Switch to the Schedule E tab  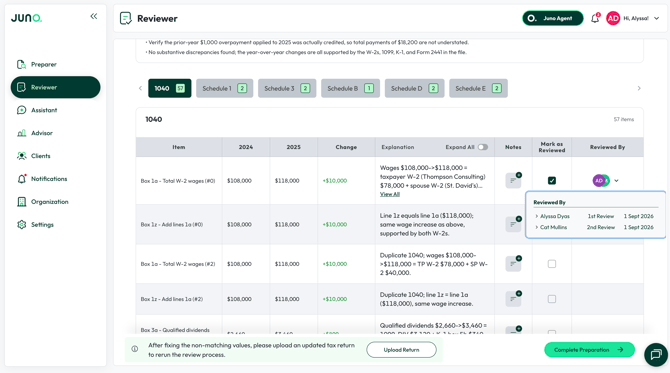(x=478, y=88)
